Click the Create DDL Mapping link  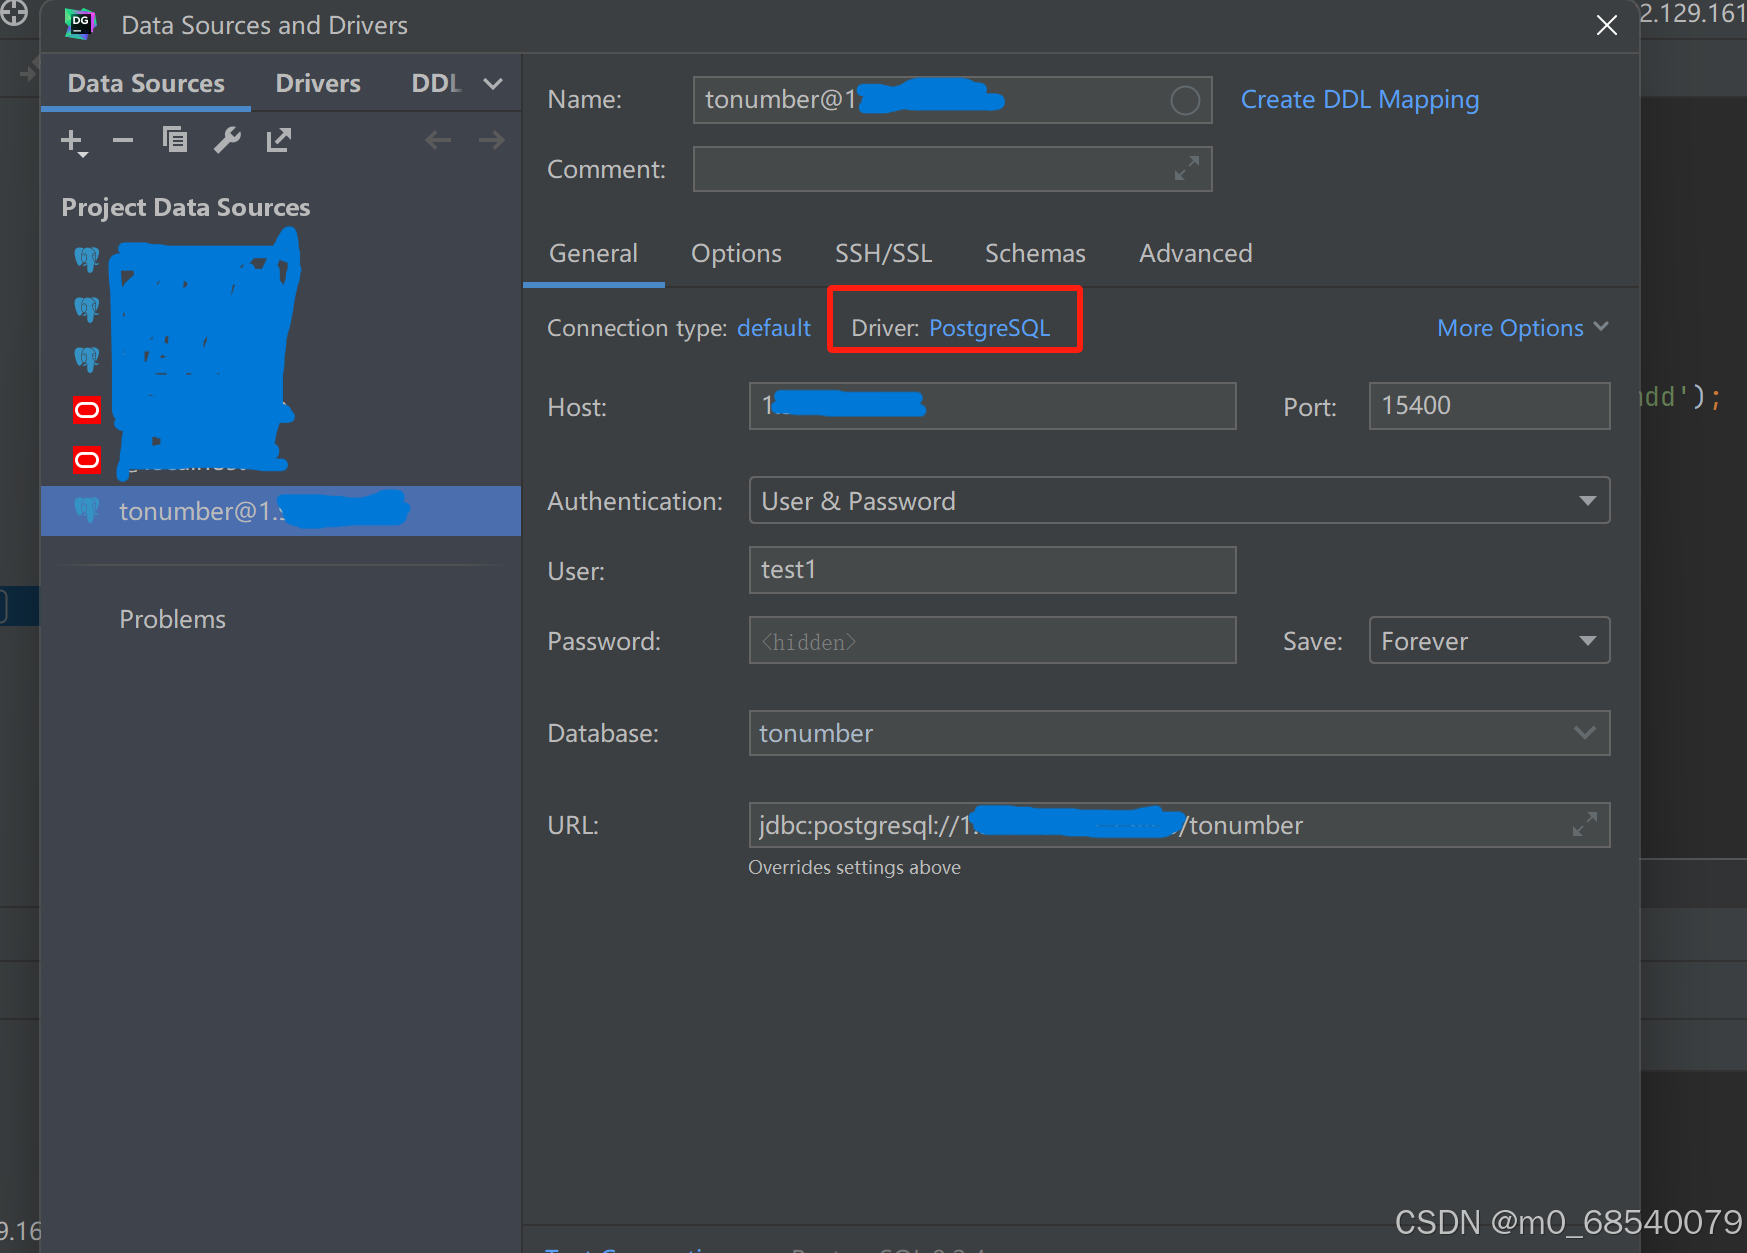(1359, 99)
